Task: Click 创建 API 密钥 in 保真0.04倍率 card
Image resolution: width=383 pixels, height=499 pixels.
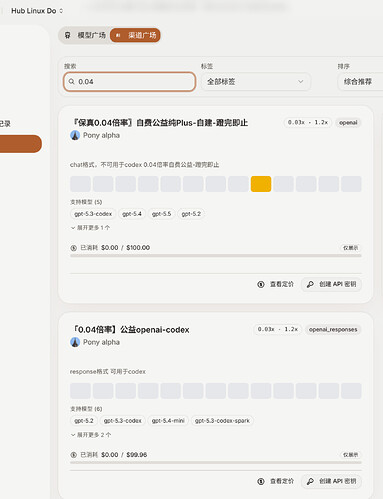Action: click(331, 284)
